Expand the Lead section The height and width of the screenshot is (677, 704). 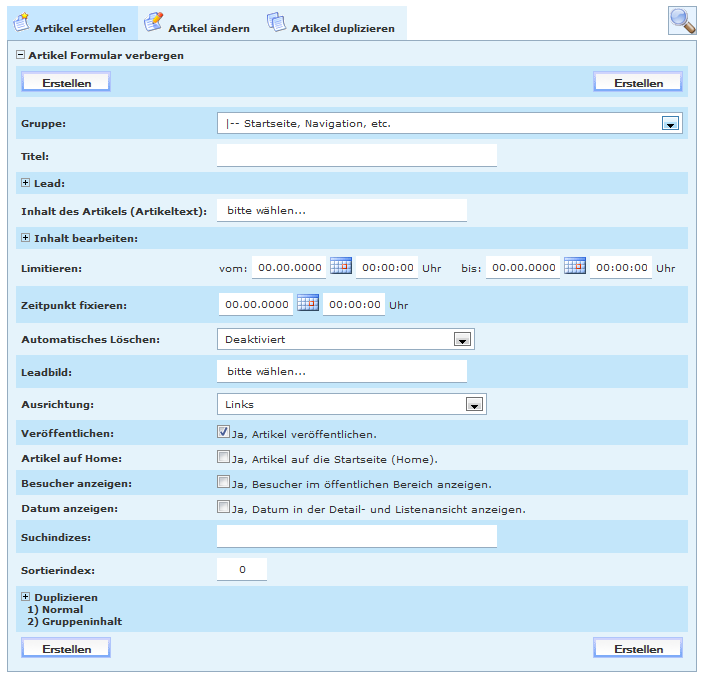26,183
